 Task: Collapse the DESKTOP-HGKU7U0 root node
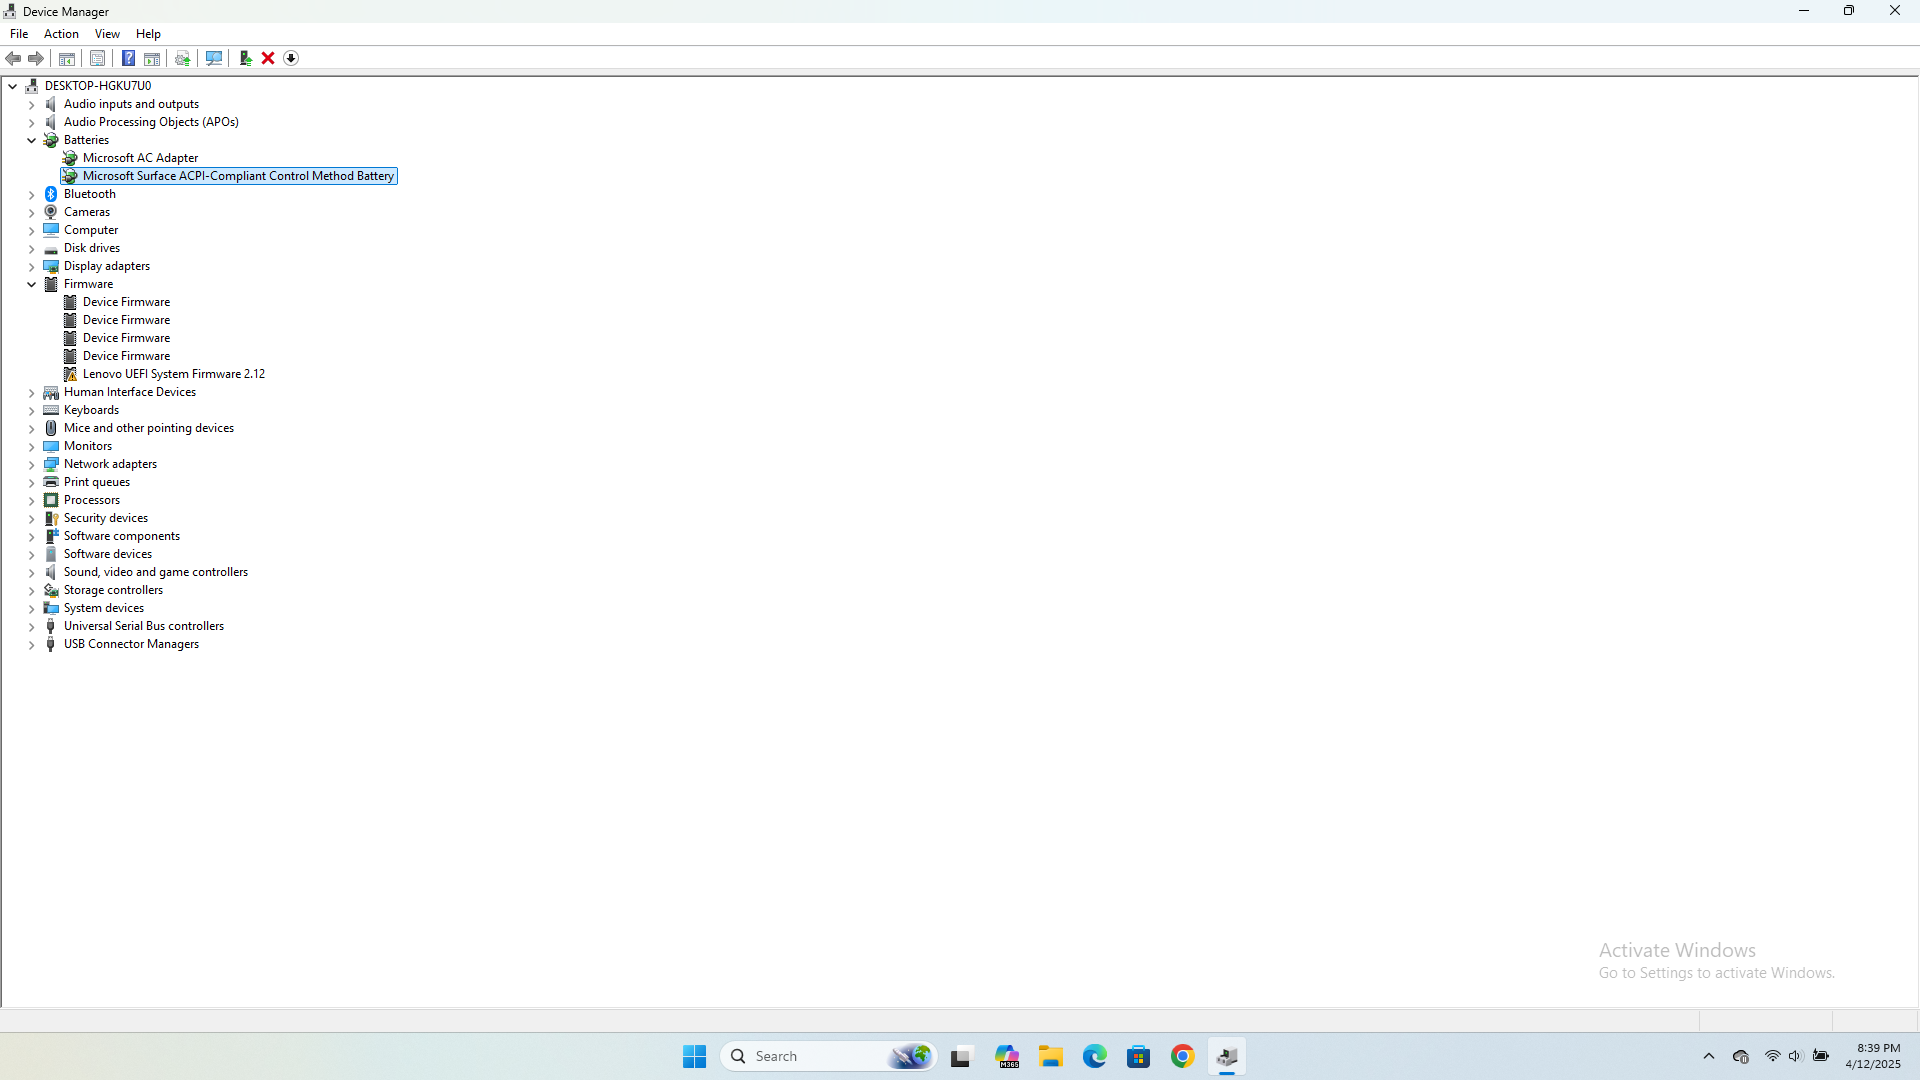[x=13, y=86]
